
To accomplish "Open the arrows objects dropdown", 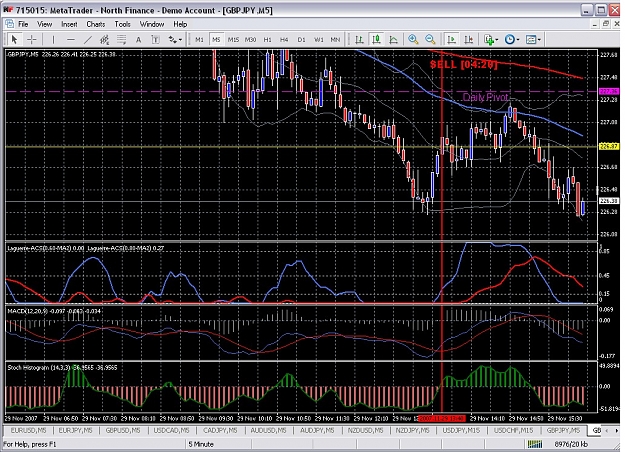I will [x=175, y=39].
